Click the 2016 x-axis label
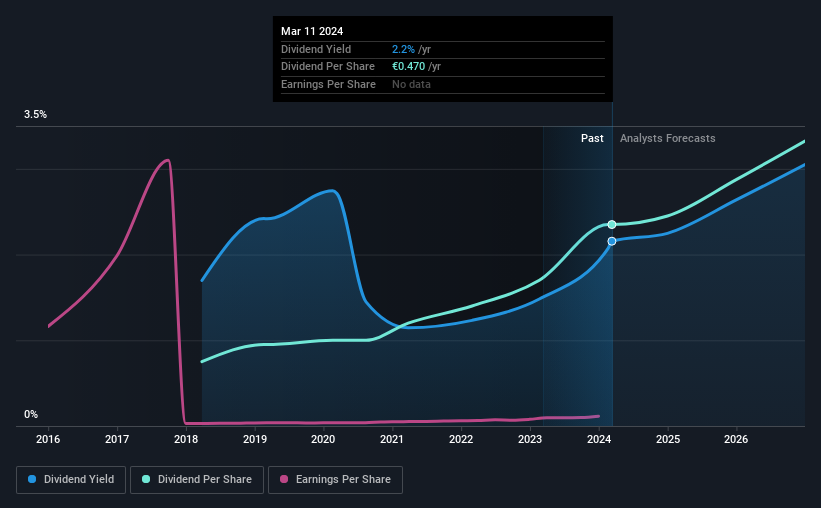This screenshot has width=821, height=508. (48, 439)
